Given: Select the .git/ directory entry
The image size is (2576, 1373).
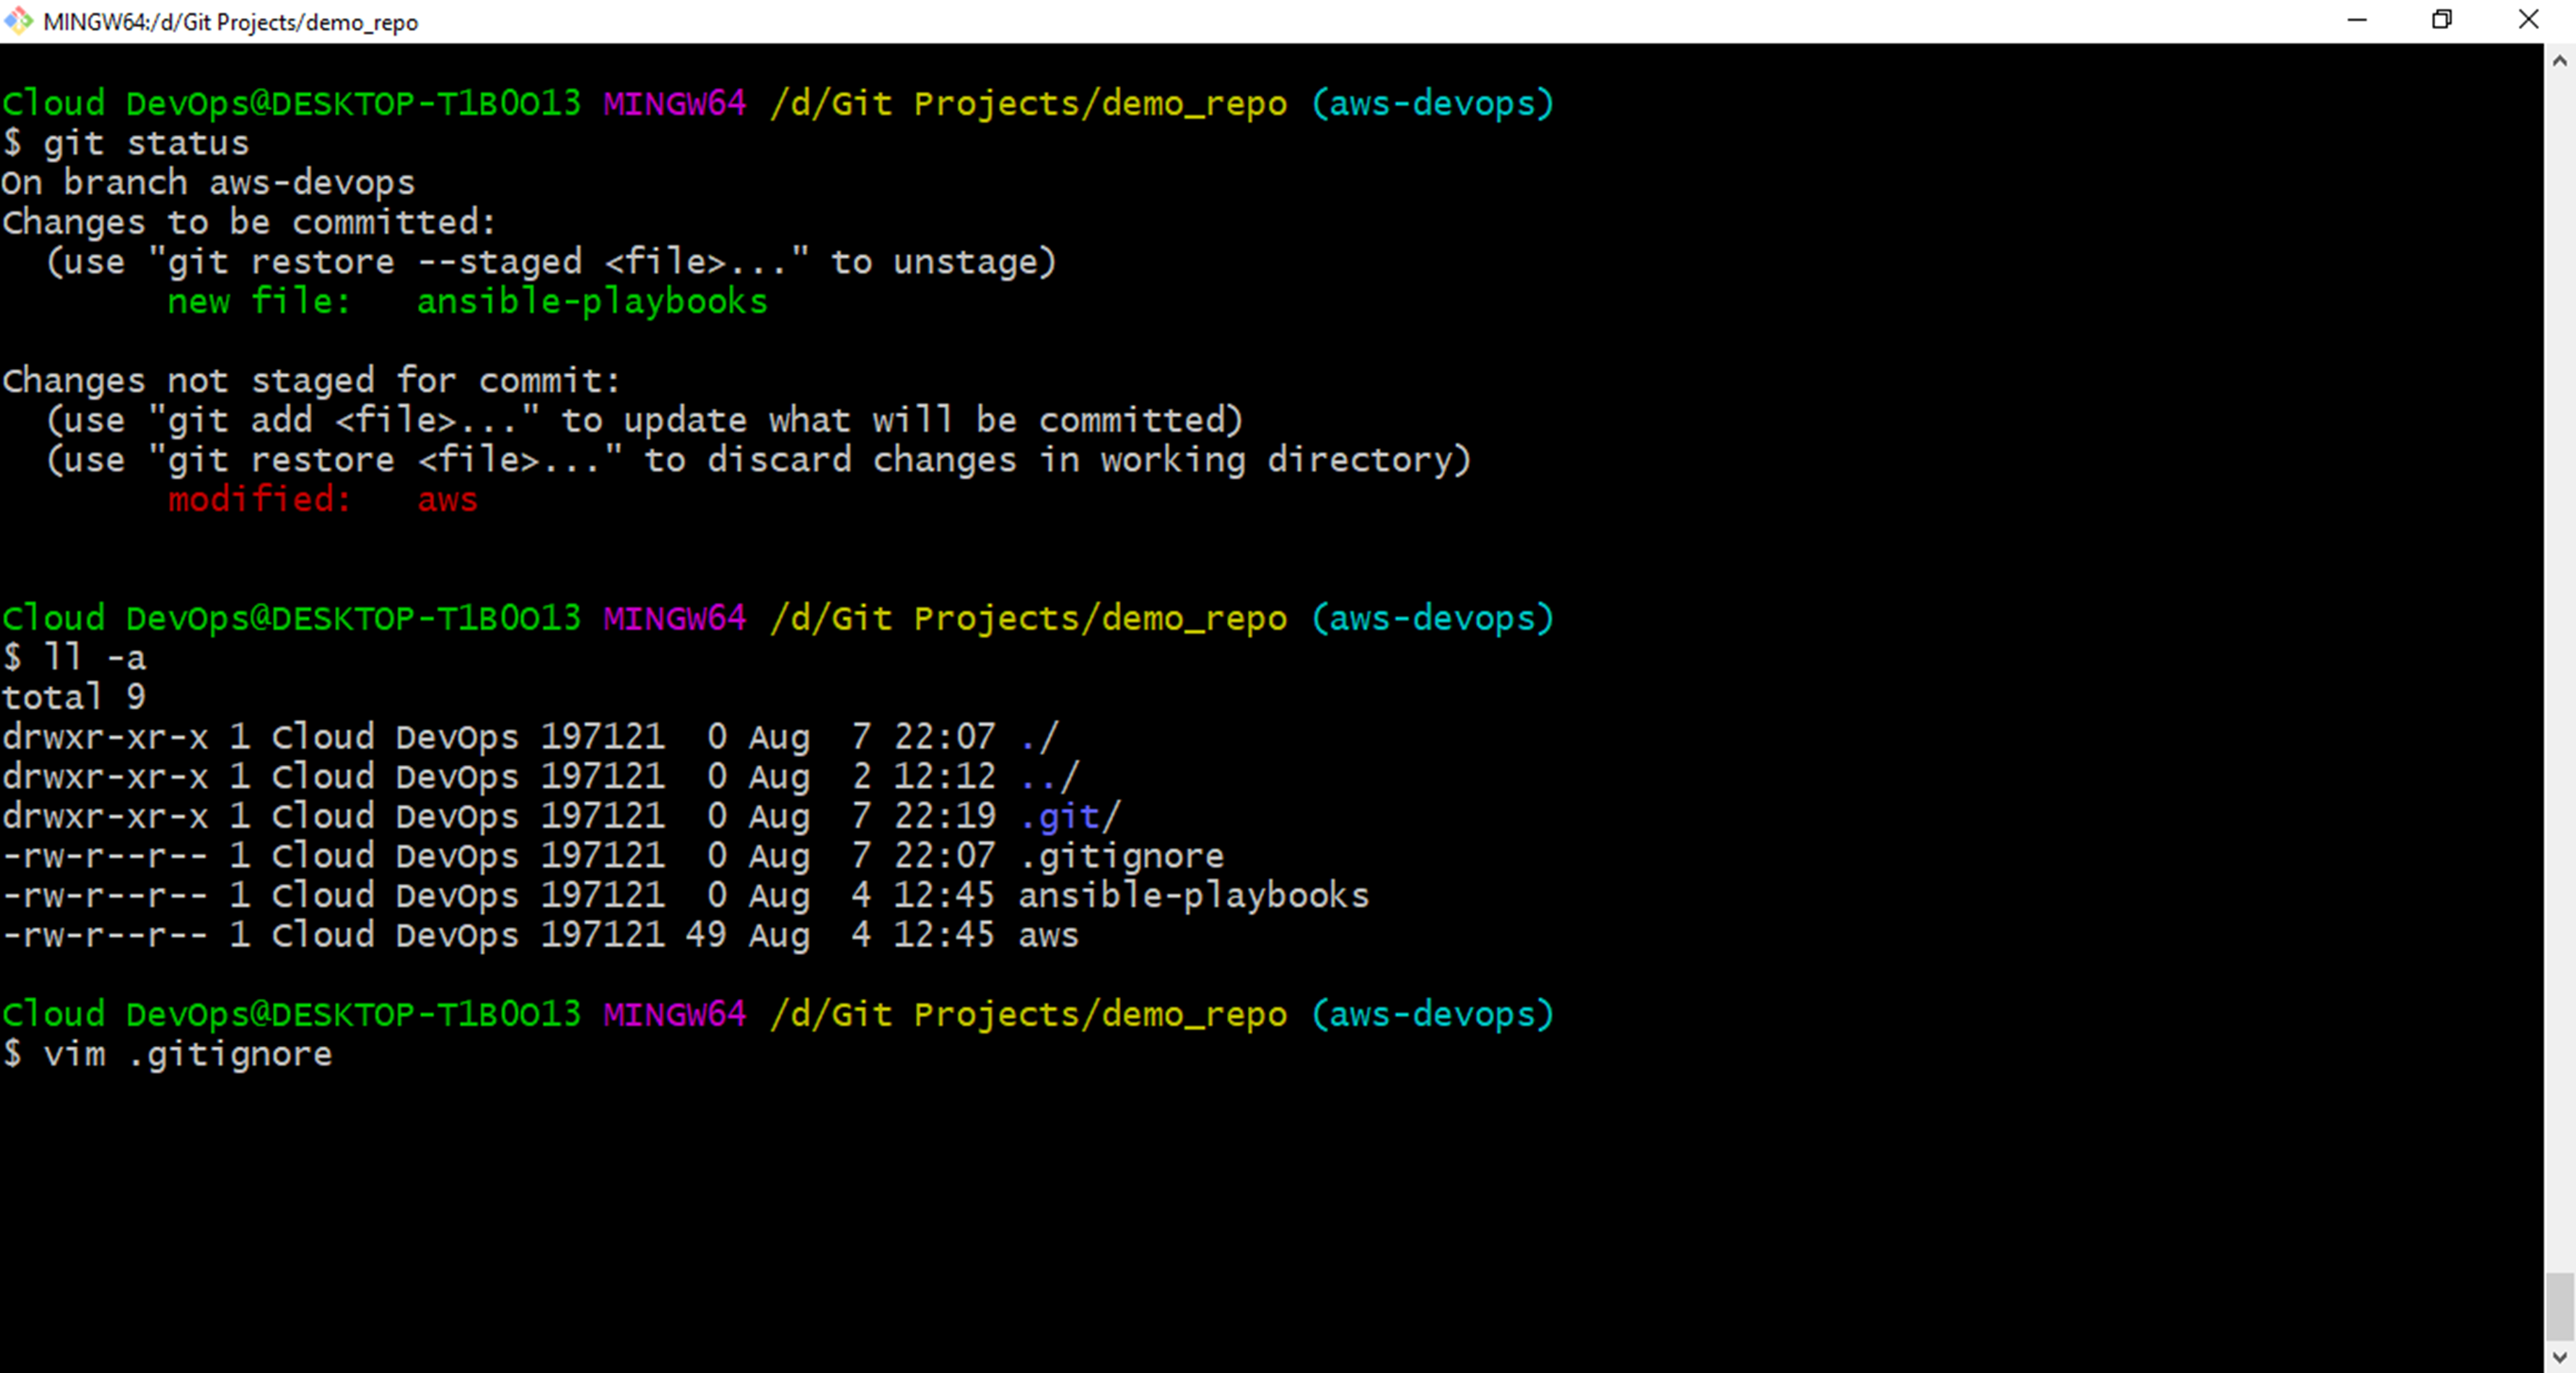Looking at the screenshot, I should 1068,815.
